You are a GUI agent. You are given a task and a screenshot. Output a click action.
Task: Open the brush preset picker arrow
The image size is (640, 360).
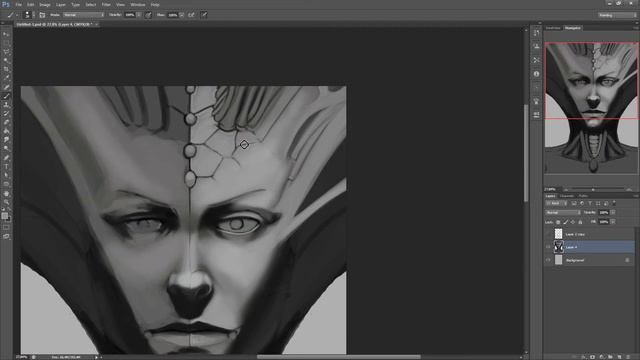pos(33,15)
